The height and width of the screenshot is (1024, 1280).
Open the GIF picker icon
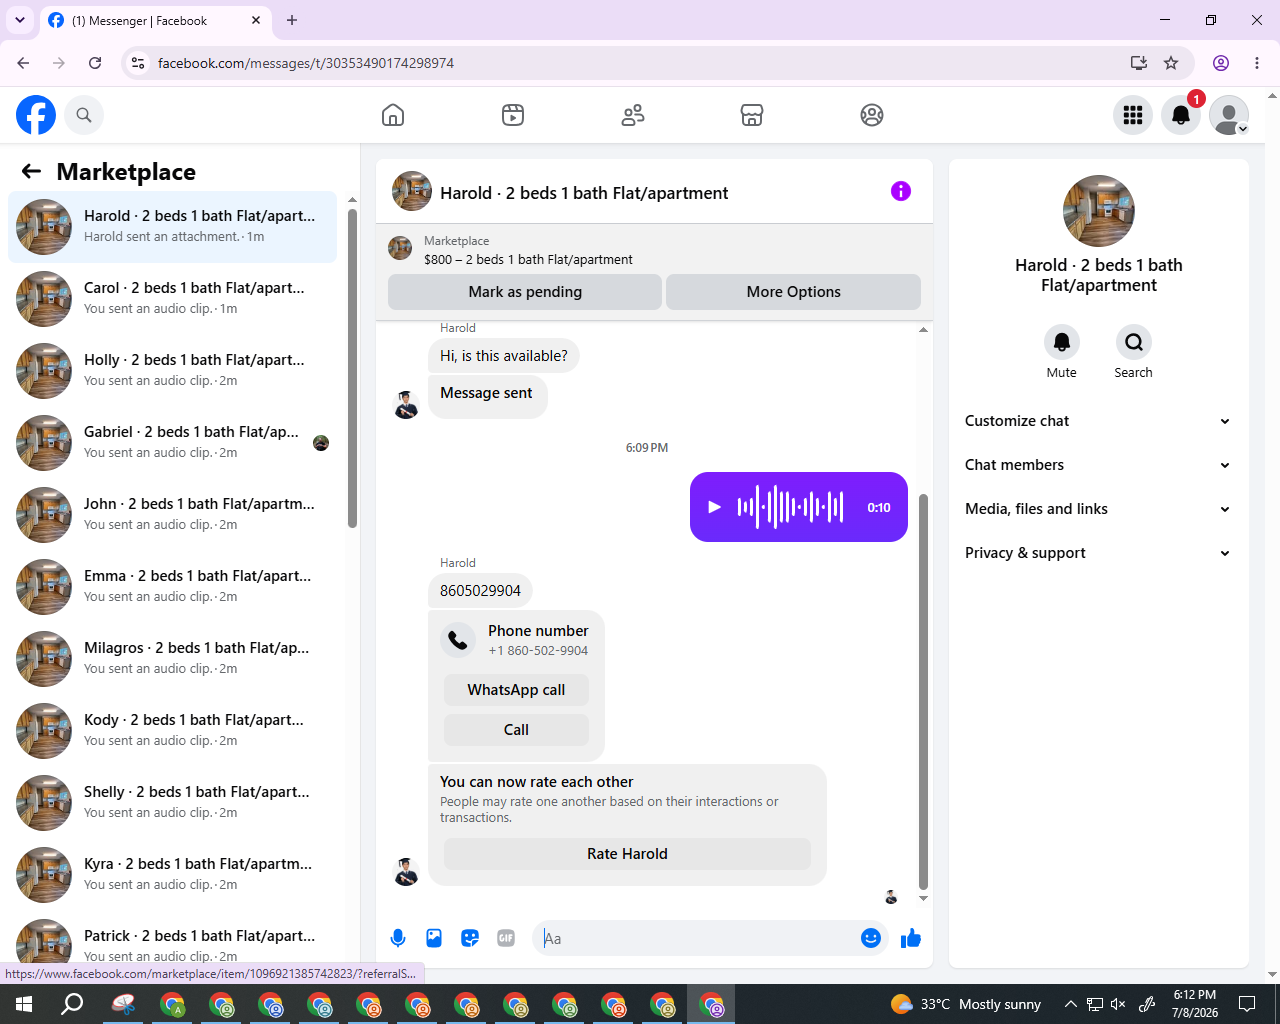506,938
